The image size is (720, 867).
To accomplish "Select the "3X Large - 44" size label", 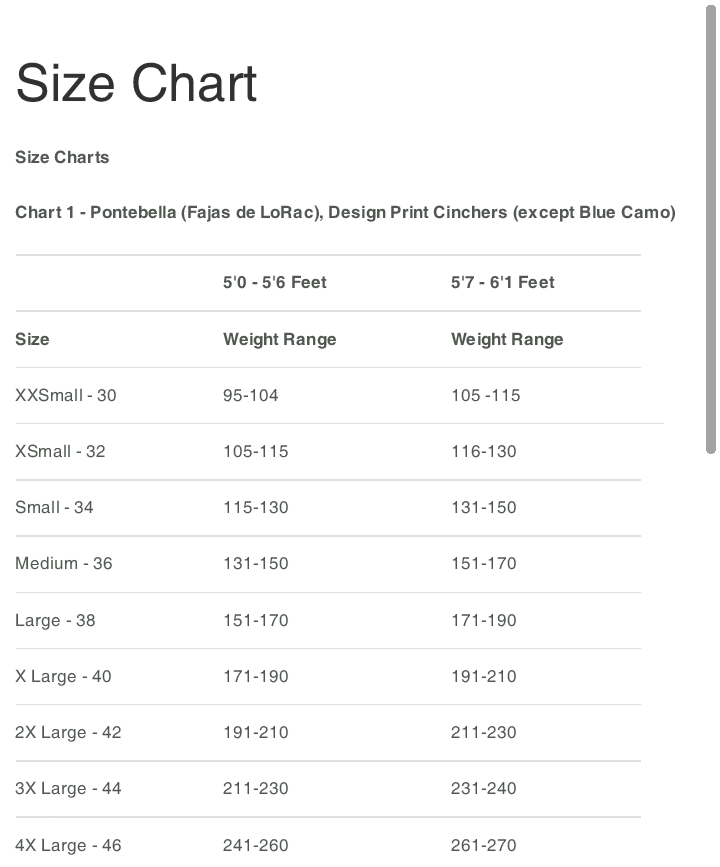I will pyautogui.click(x=68, y=788).
